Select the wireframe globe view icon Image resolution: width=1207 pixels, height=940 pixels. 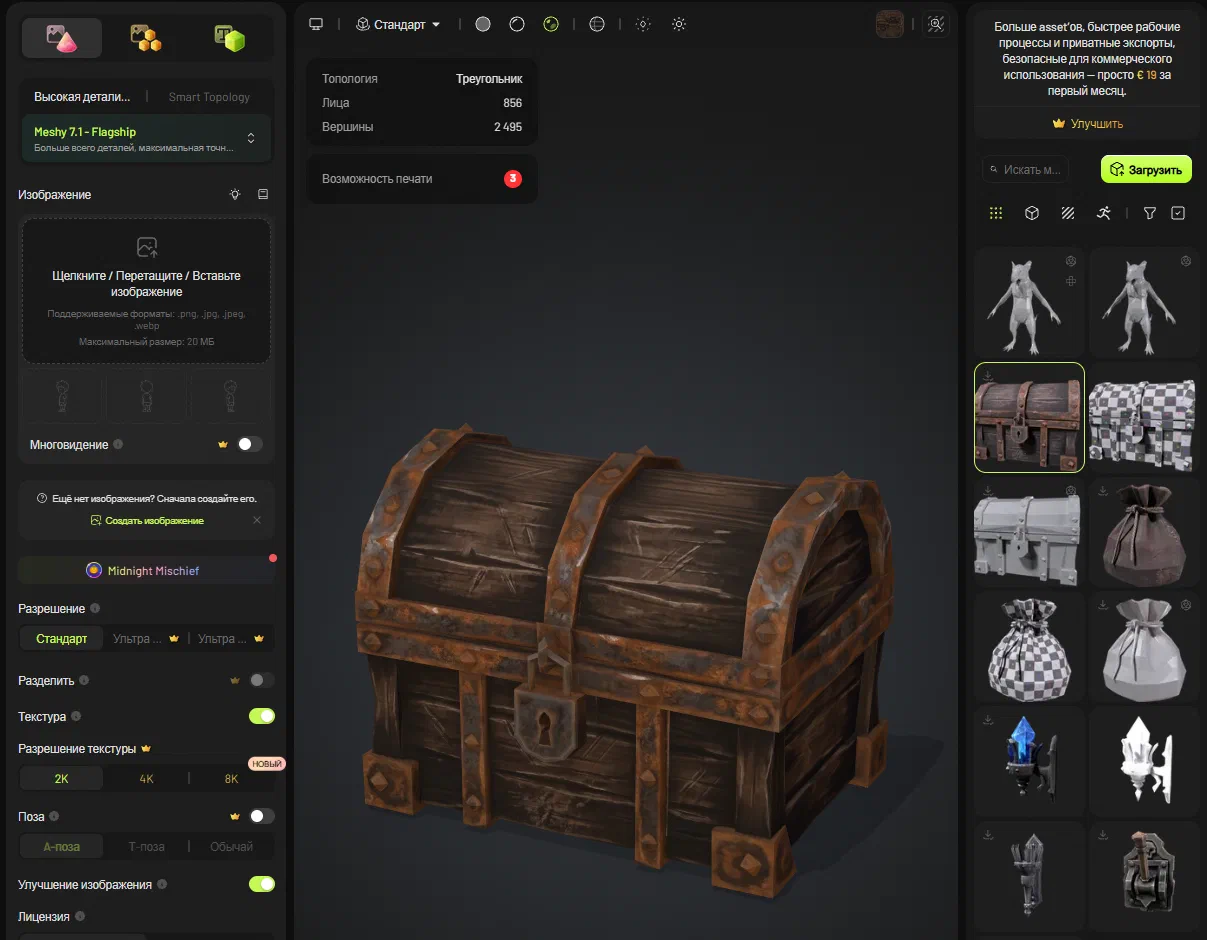click(597, 24)
